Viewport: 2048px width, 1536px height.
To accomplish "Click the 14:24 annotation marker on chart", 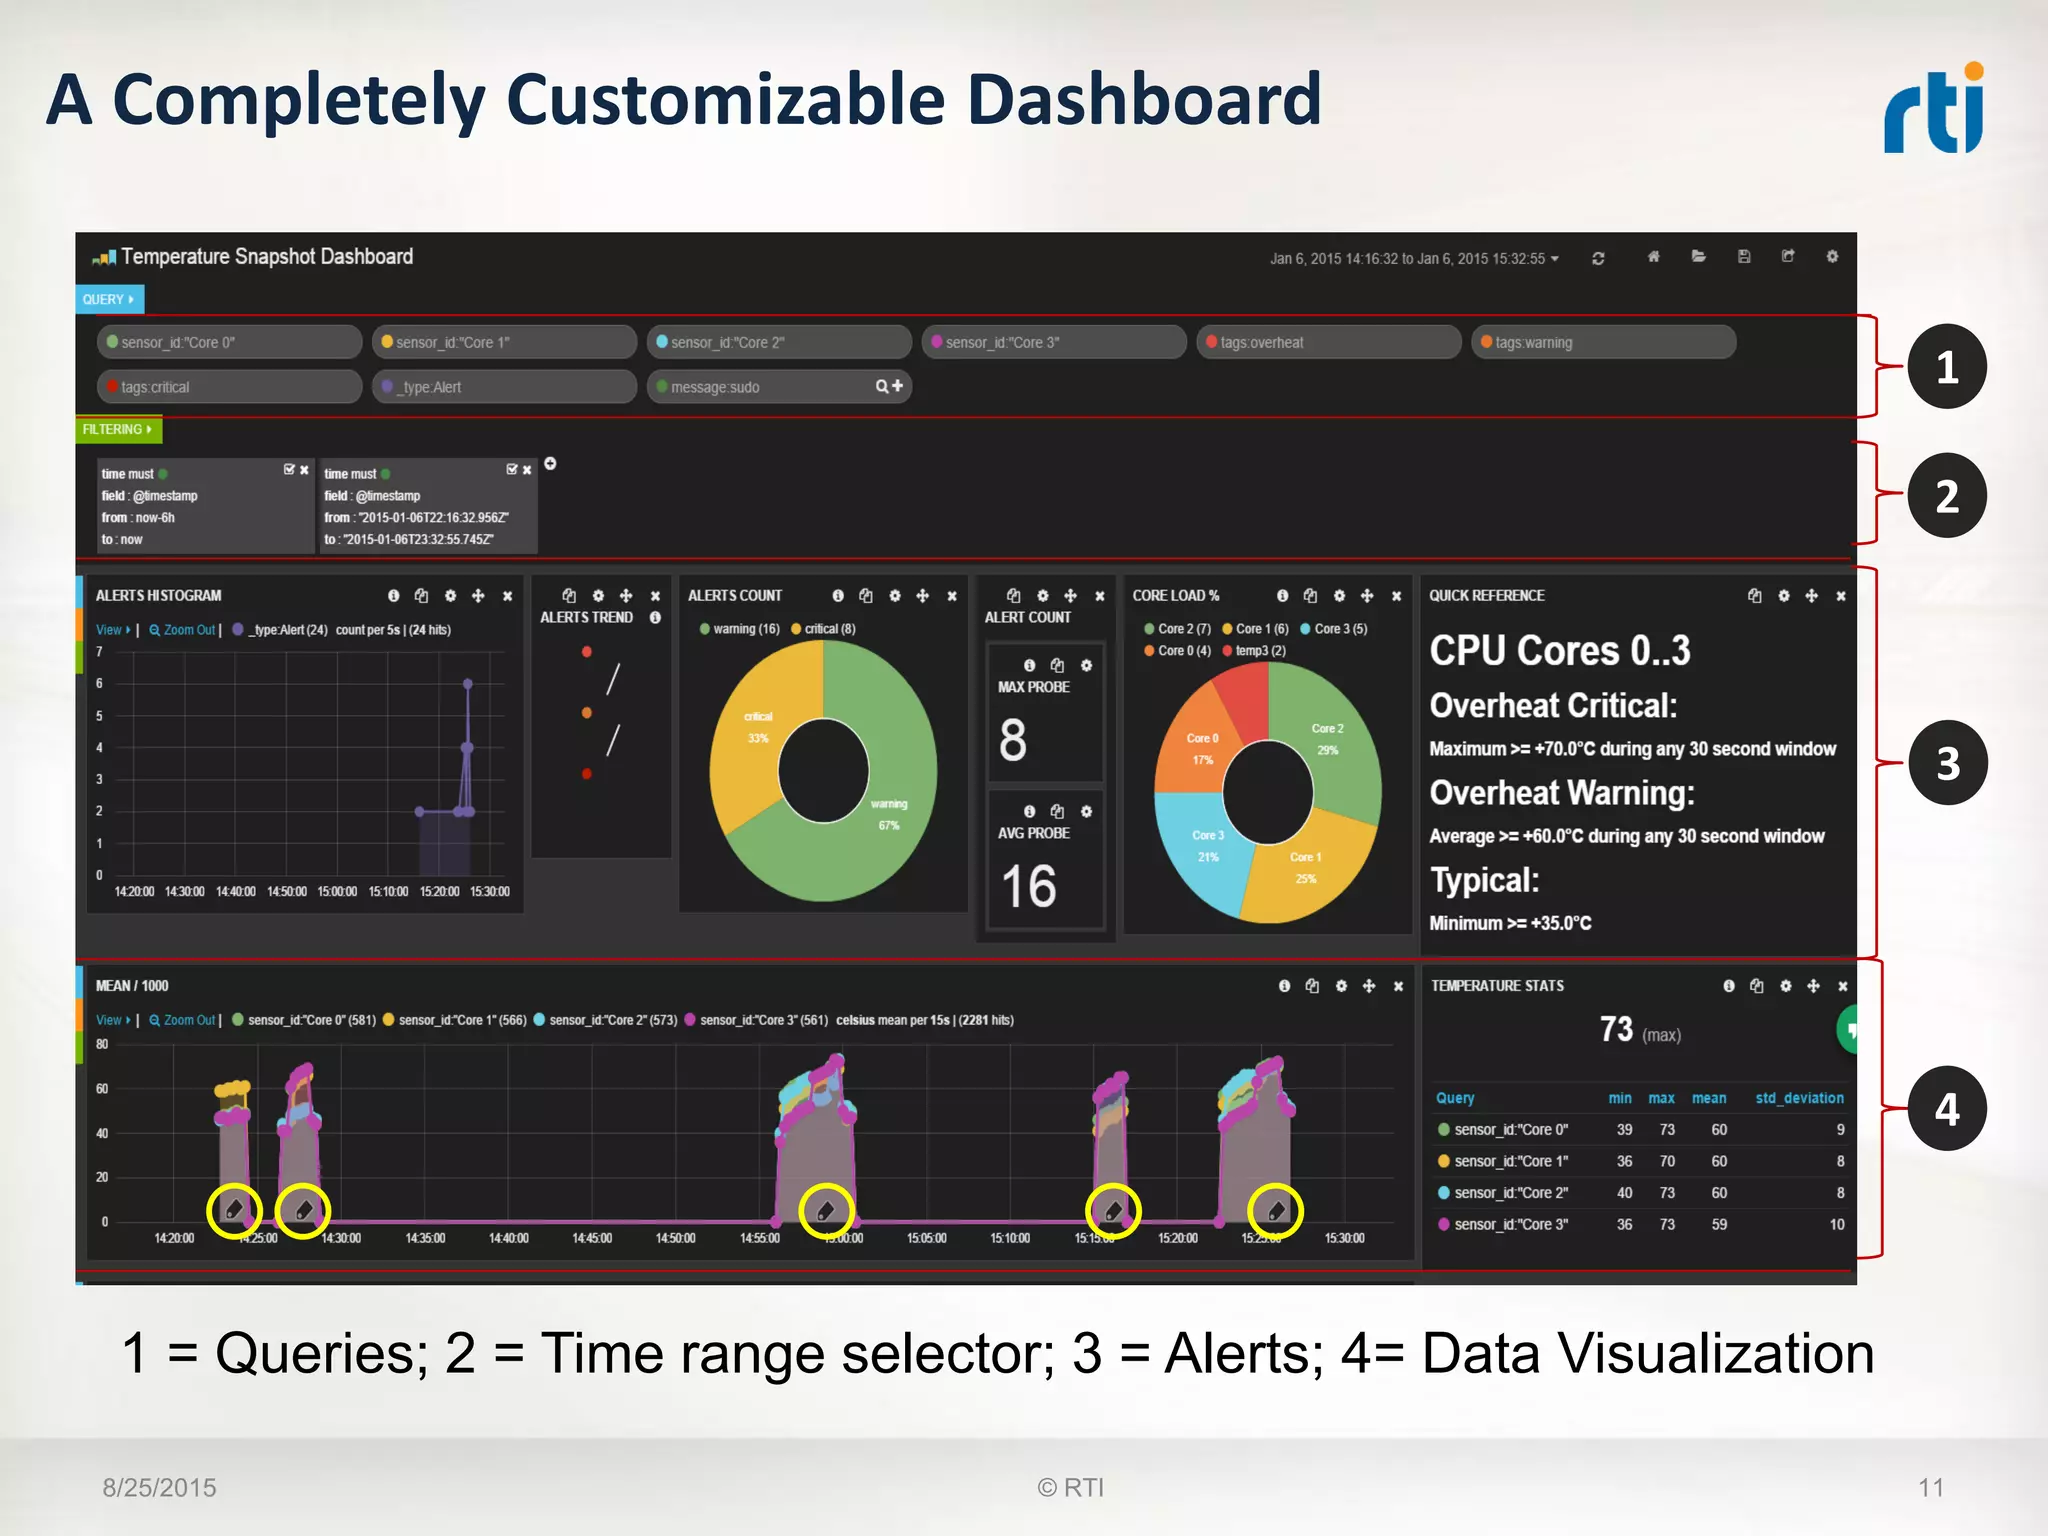I will click(234, 1211).
